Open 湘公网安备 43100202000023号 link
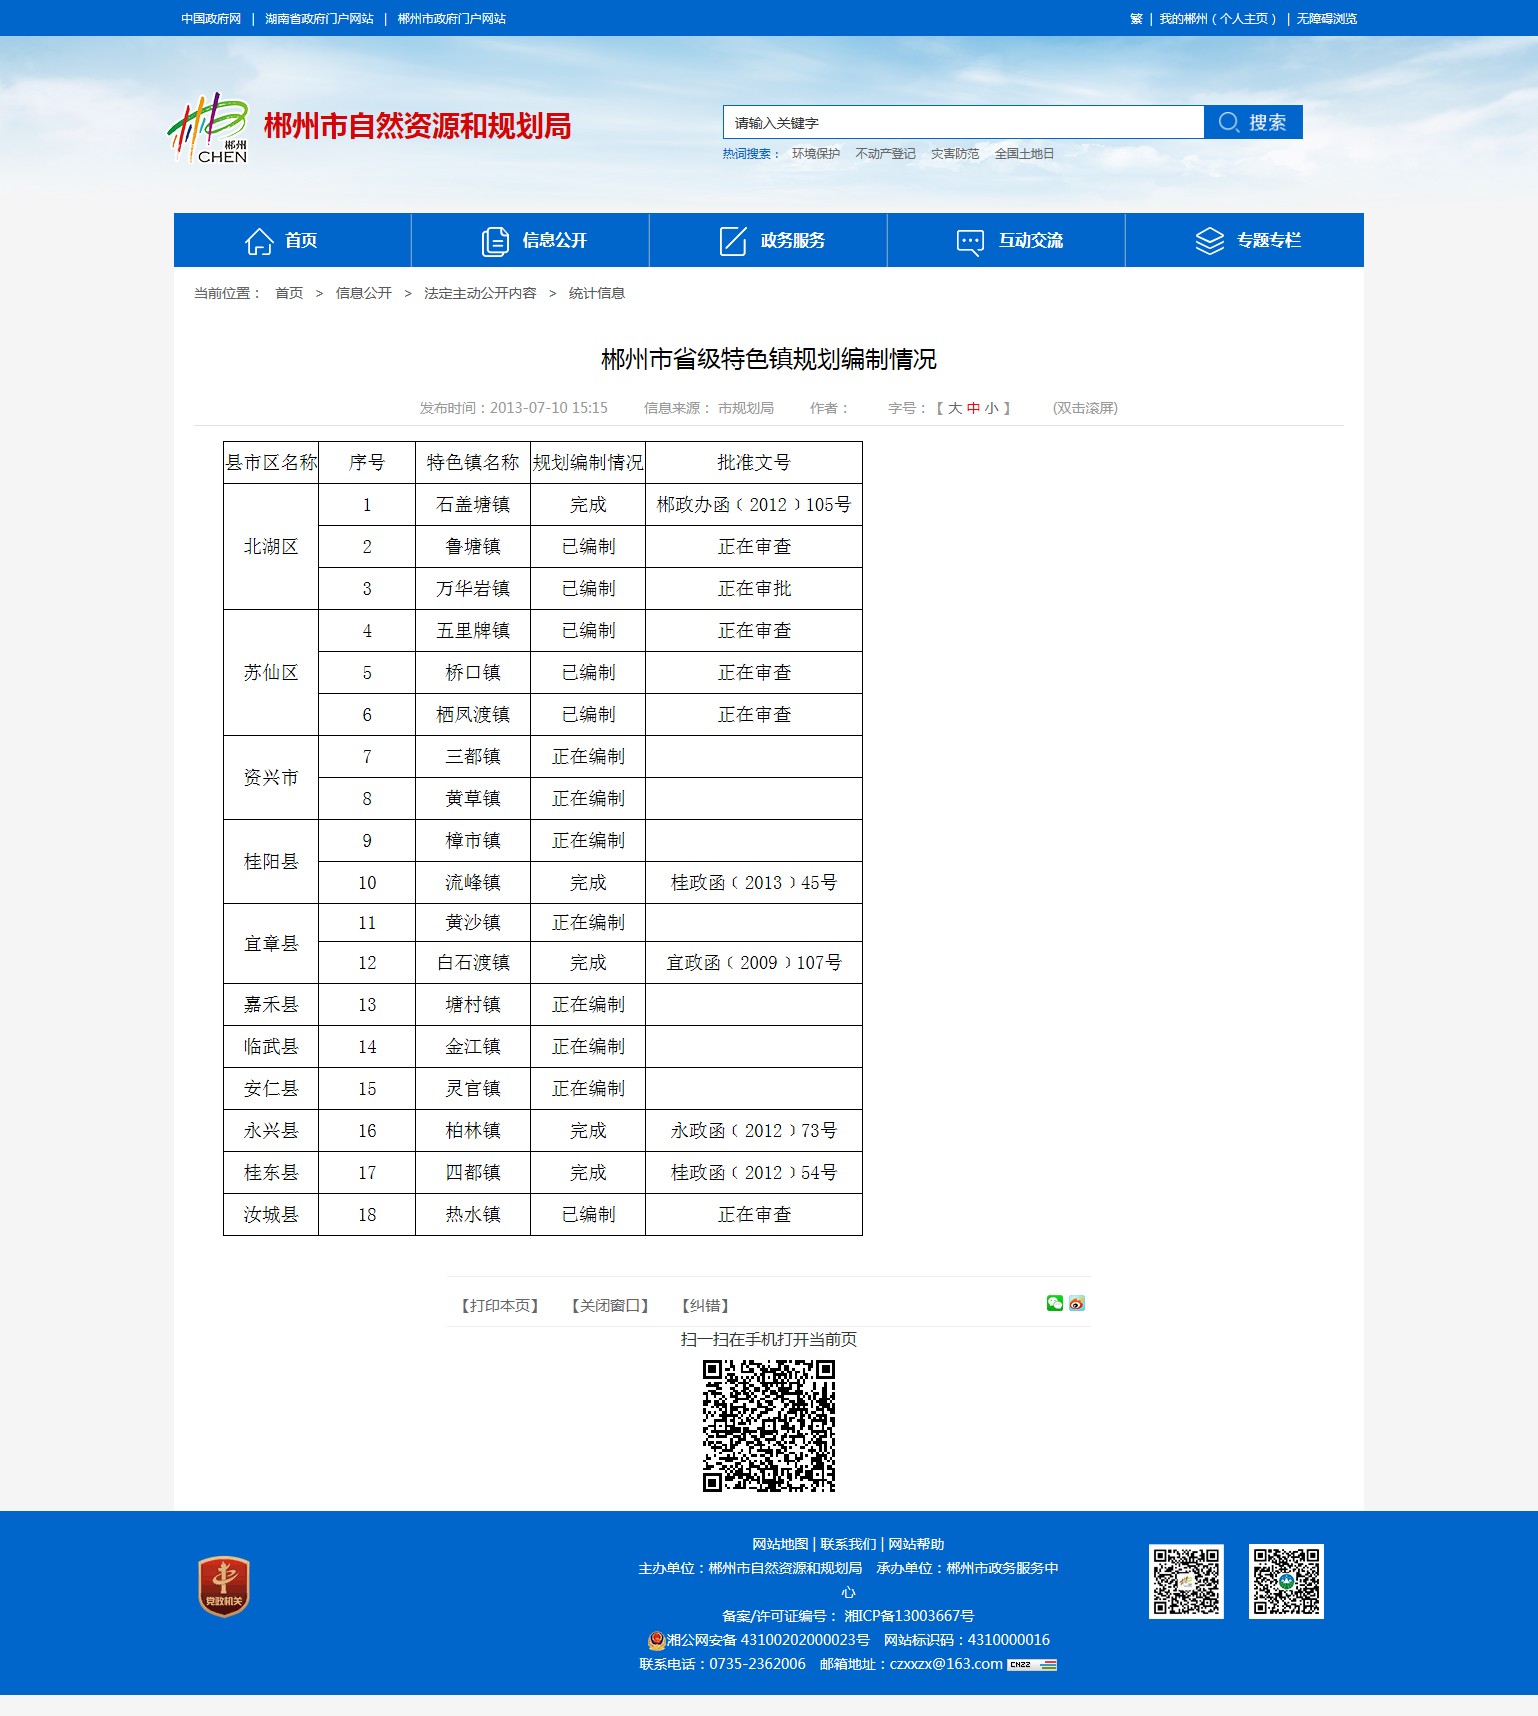This screenshot has width=1538, height=1716. [x=768, y=1640]
